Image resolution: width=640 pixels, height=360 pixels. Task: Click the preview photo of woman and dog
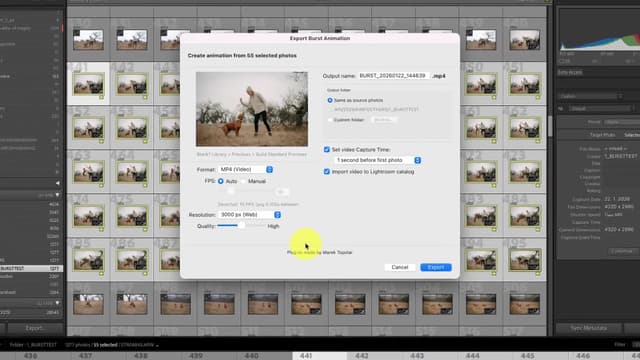point(252,109)
